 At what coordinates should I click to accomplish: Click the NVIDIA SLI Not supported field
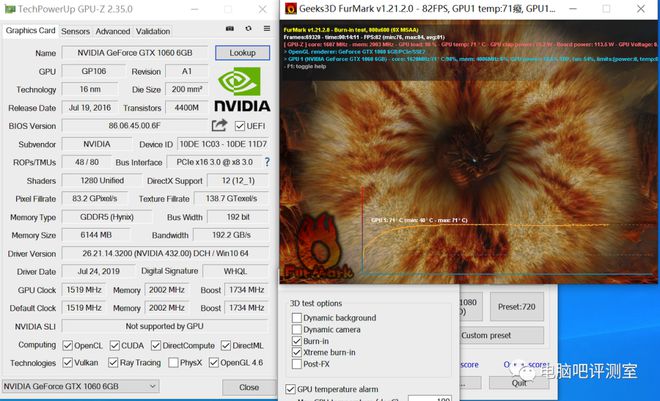tap(165, 326)
